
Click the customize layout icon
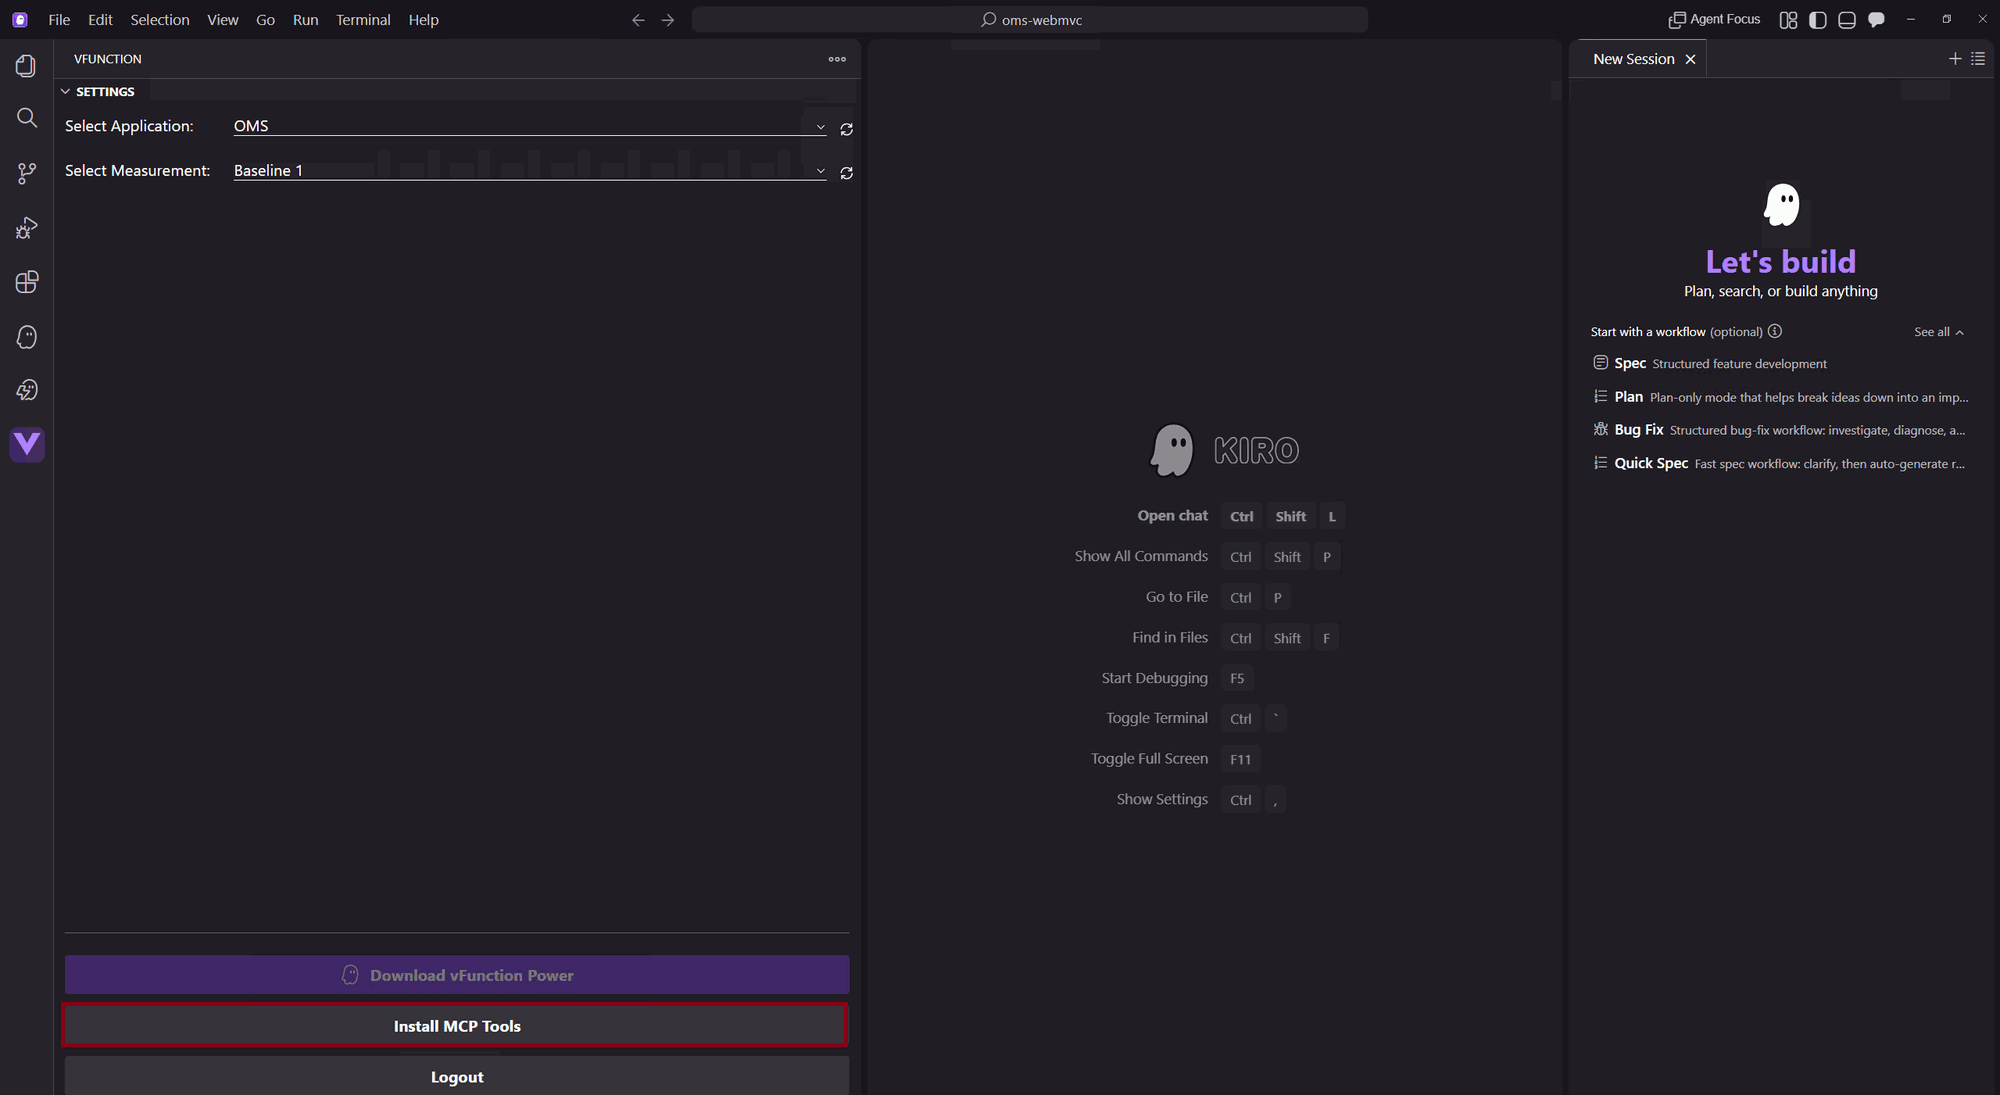click(x=1789, y=20)
